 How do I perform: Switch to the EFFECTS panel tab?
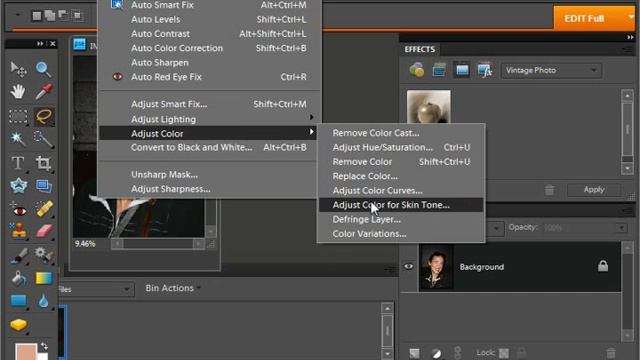[420, 49]
